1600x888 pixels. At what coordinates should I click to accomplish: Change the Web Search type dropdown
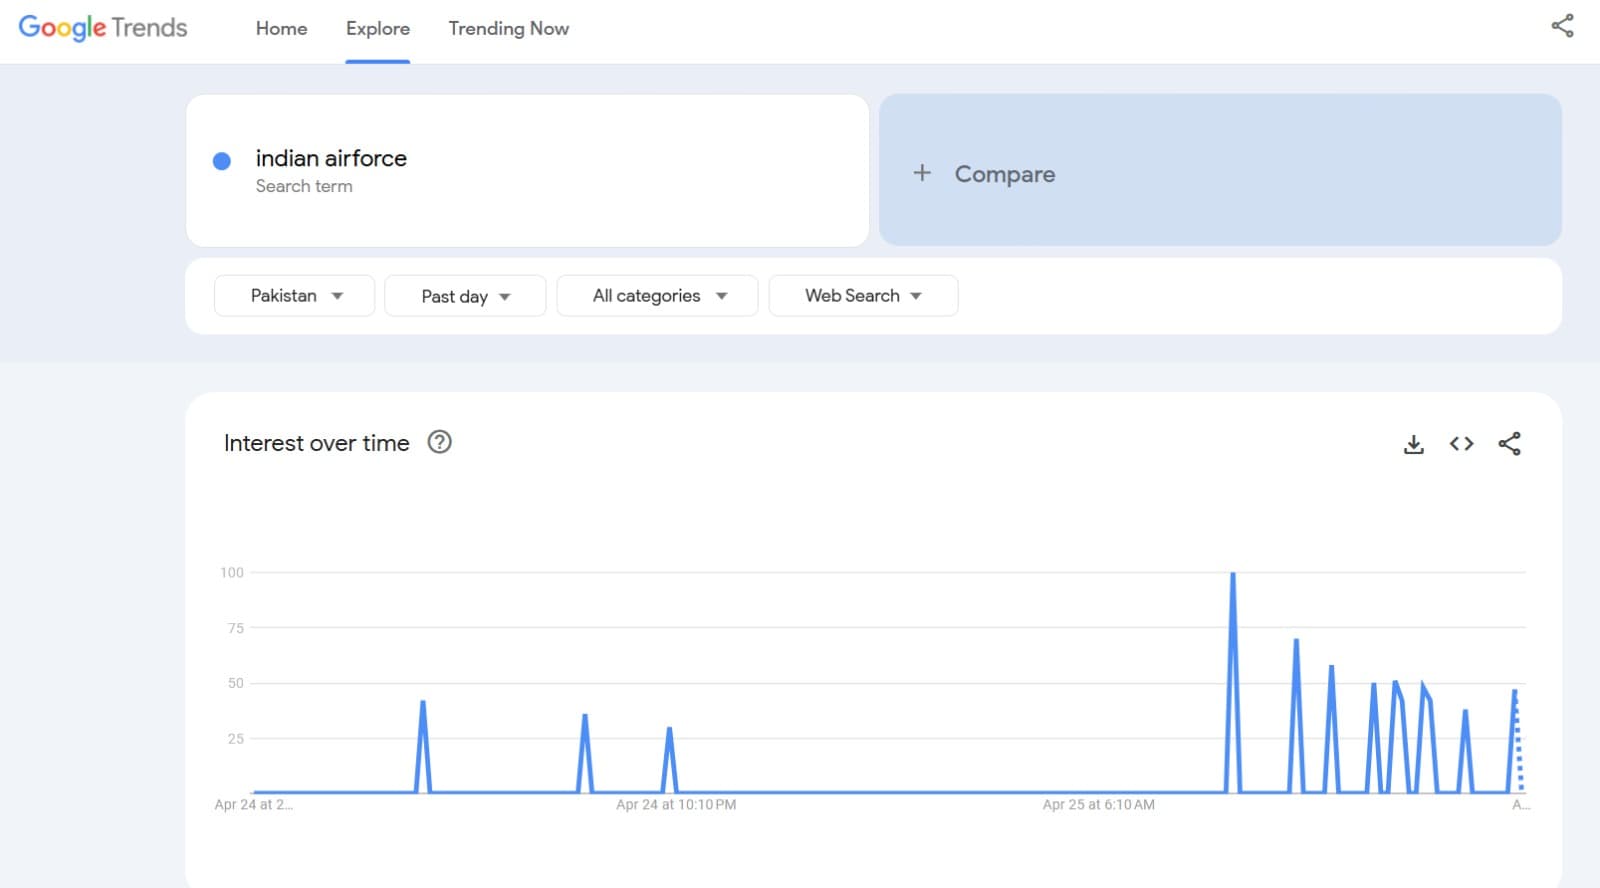coord(863,296)
